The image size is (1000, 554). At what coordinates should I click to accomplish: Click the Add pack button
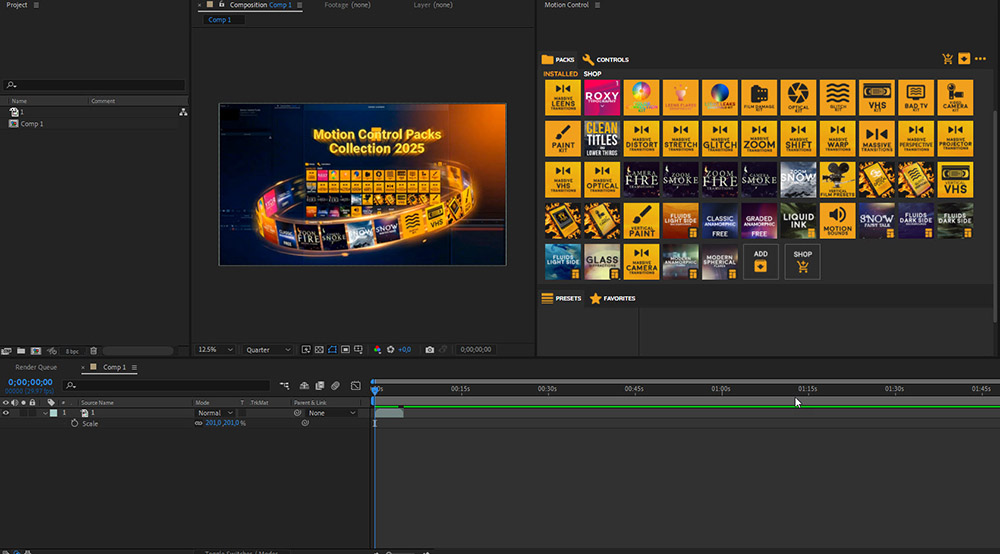[761, 261]
